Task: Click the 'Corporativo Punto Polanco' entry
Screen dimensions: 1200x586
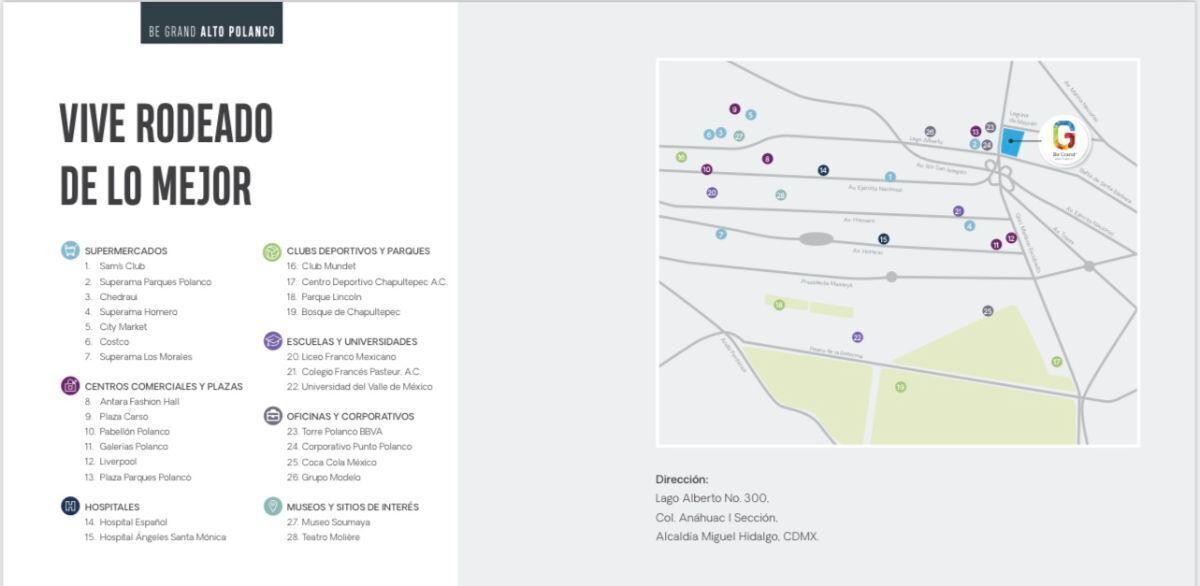Action: point(349,447)
